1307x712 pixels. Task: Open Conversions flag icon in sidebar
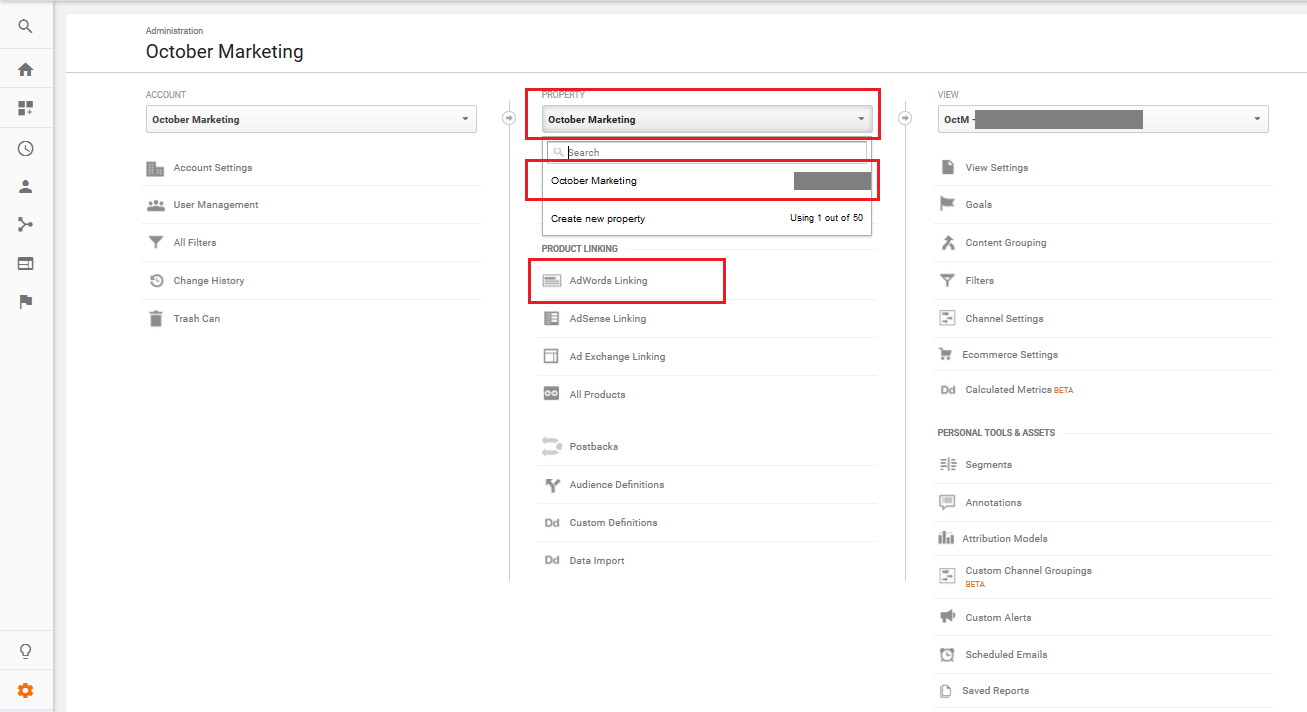[x=25, y=302]
